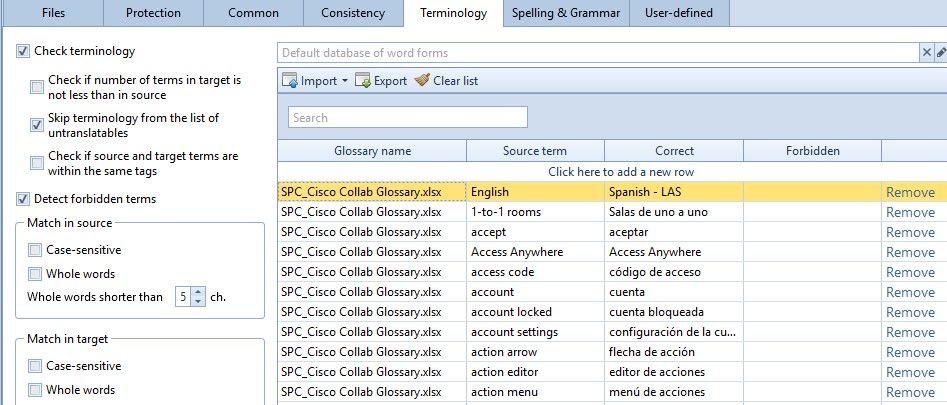
Task: Remove the English / Spanish - LAS row
Action: tap(910, 193)
